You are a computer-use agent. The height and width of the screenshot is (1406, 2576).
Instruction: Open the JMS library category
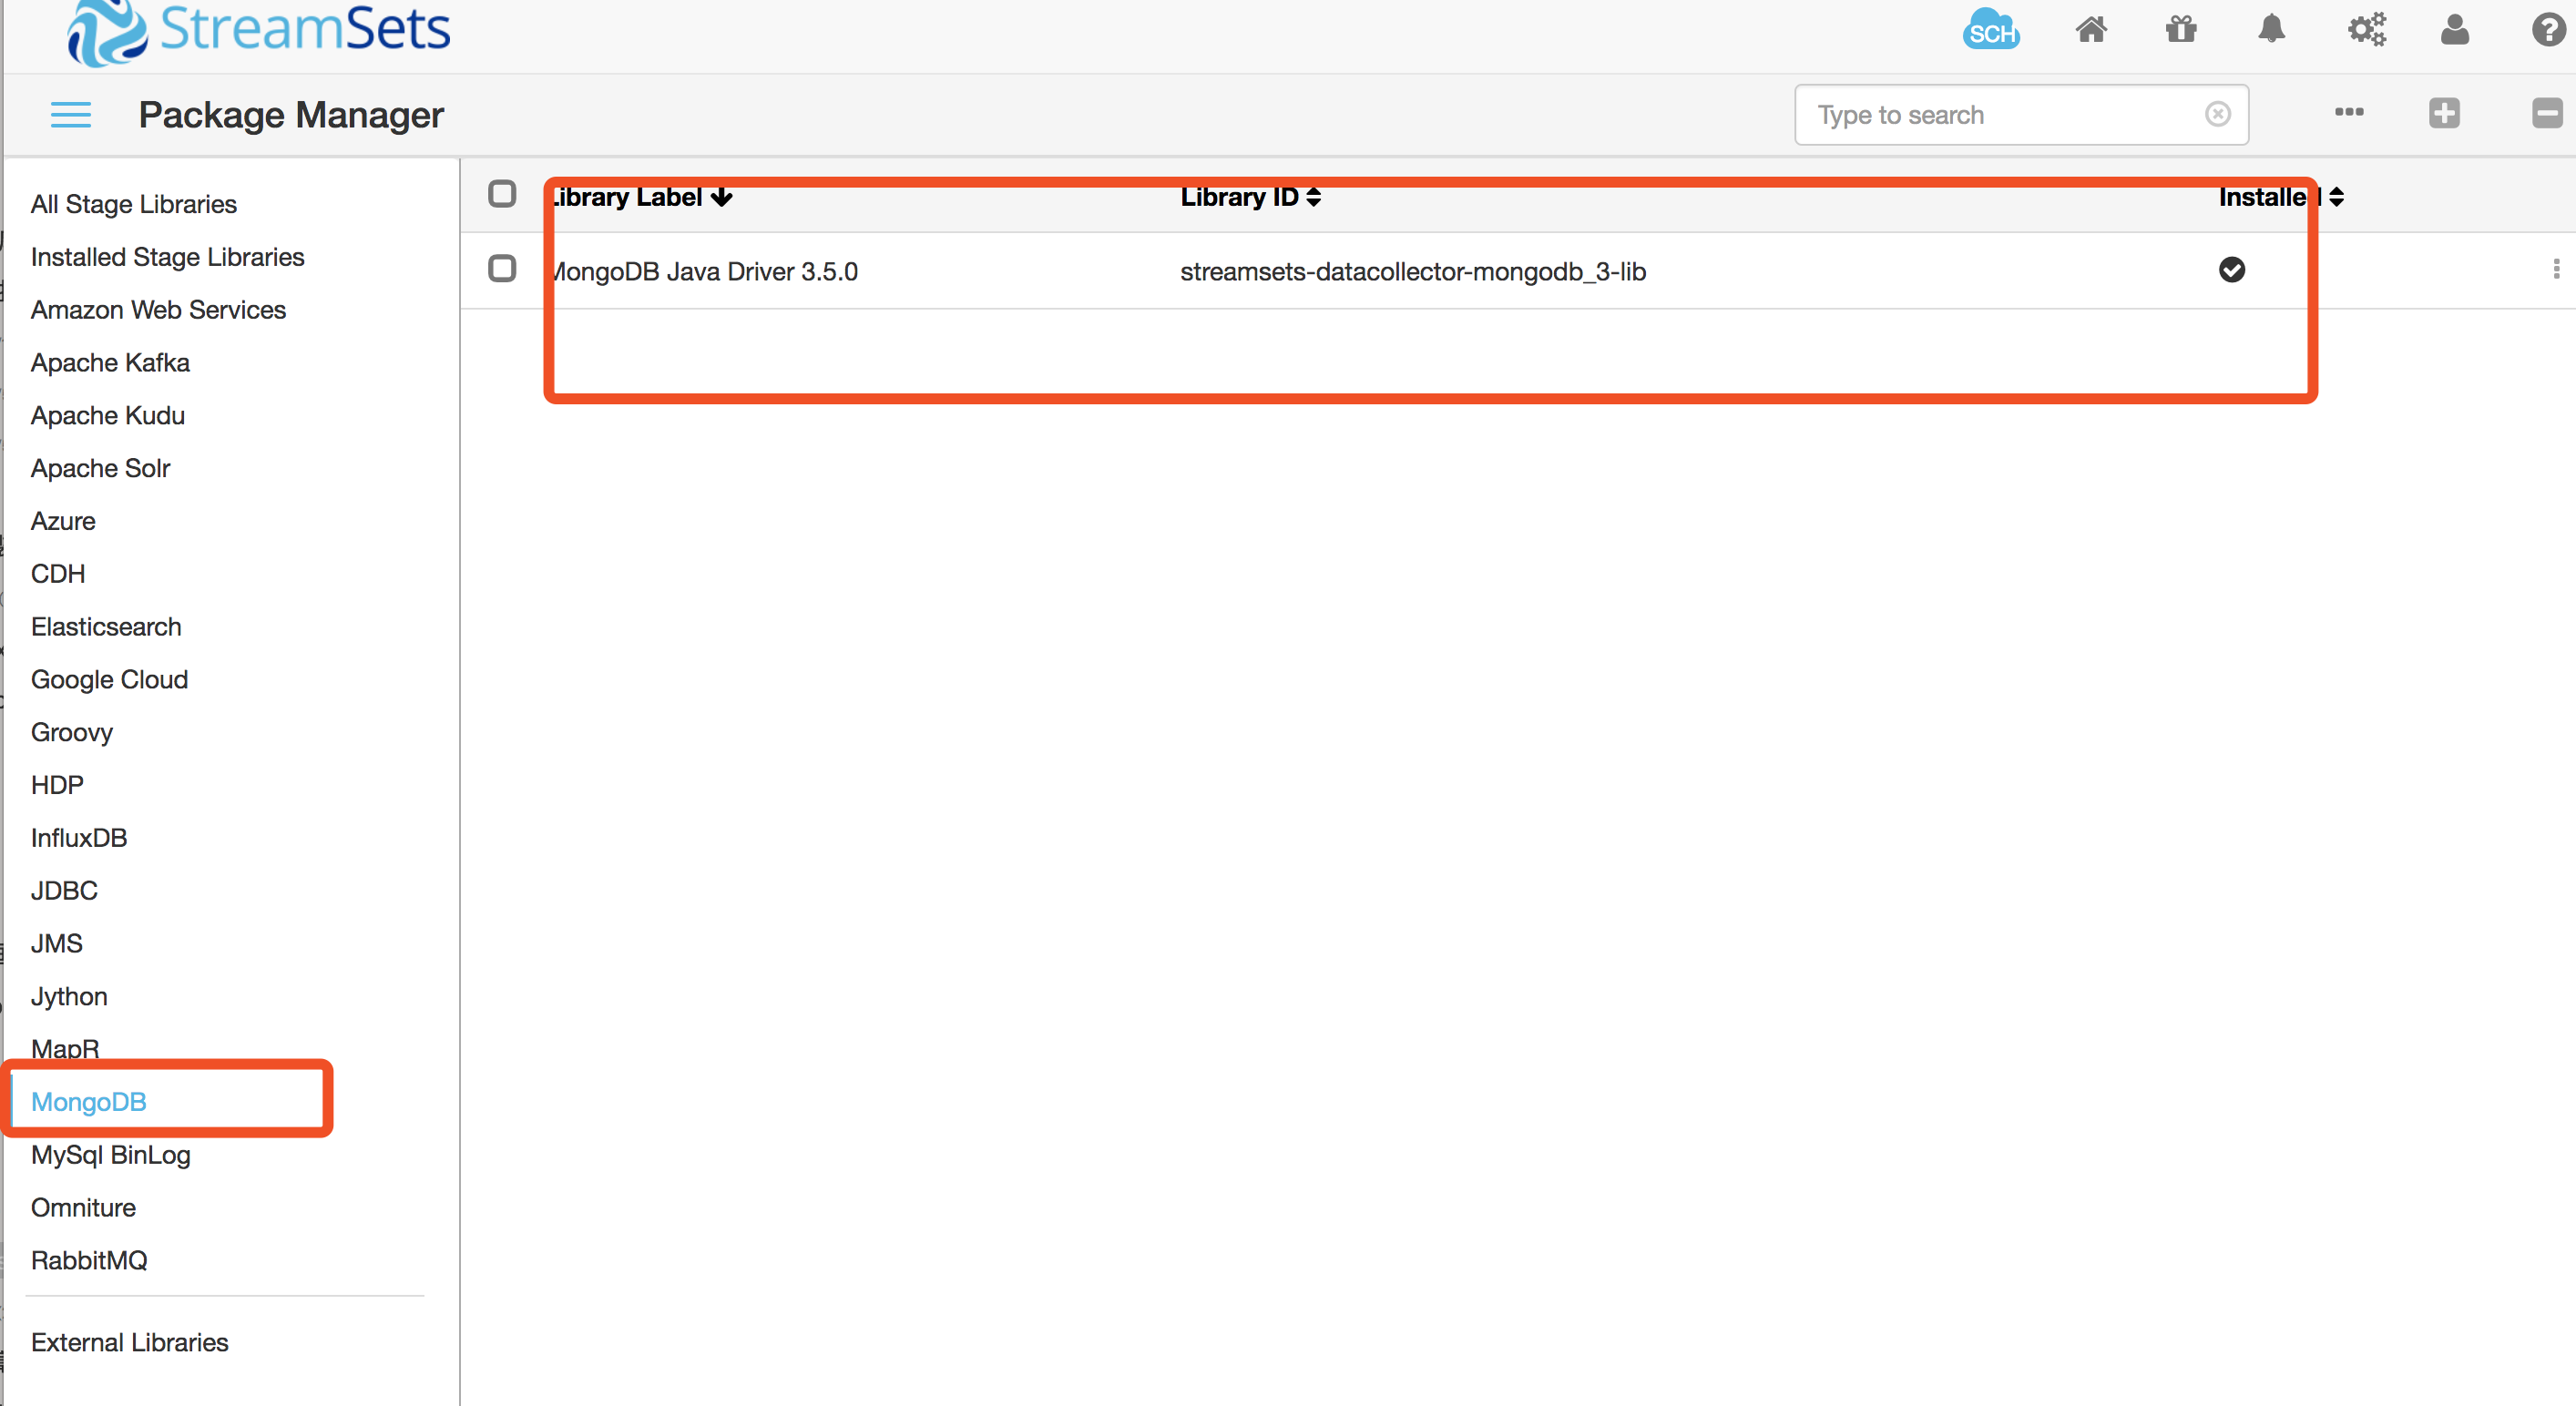57,944
